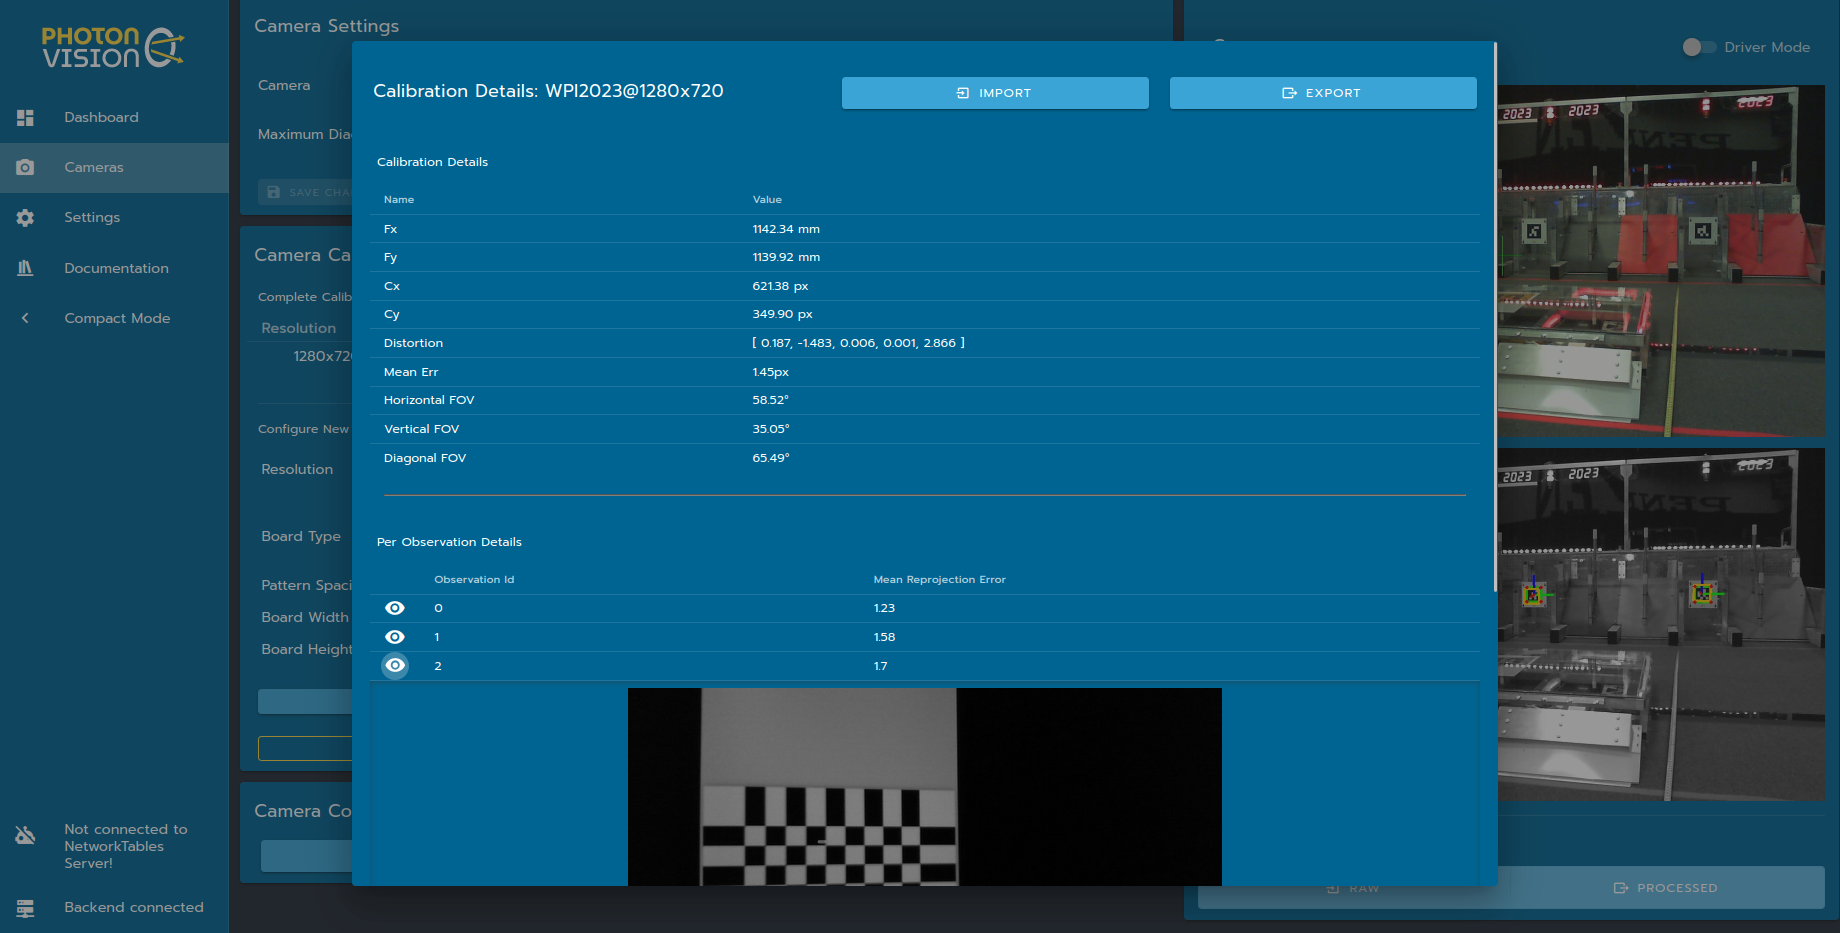Click the upper camera stream view
1840x933 pixels.
click(x=1661, y=262)
